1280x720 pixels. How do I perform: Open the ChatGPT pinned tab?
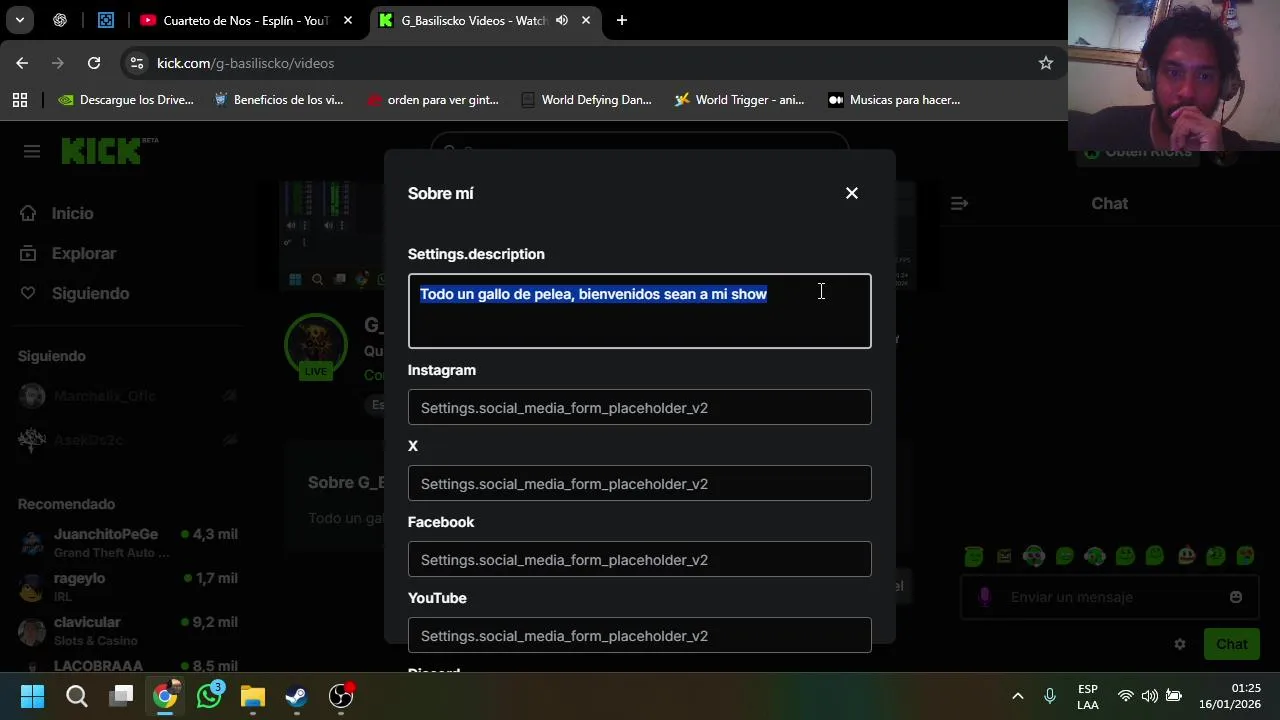pos(60,20)
